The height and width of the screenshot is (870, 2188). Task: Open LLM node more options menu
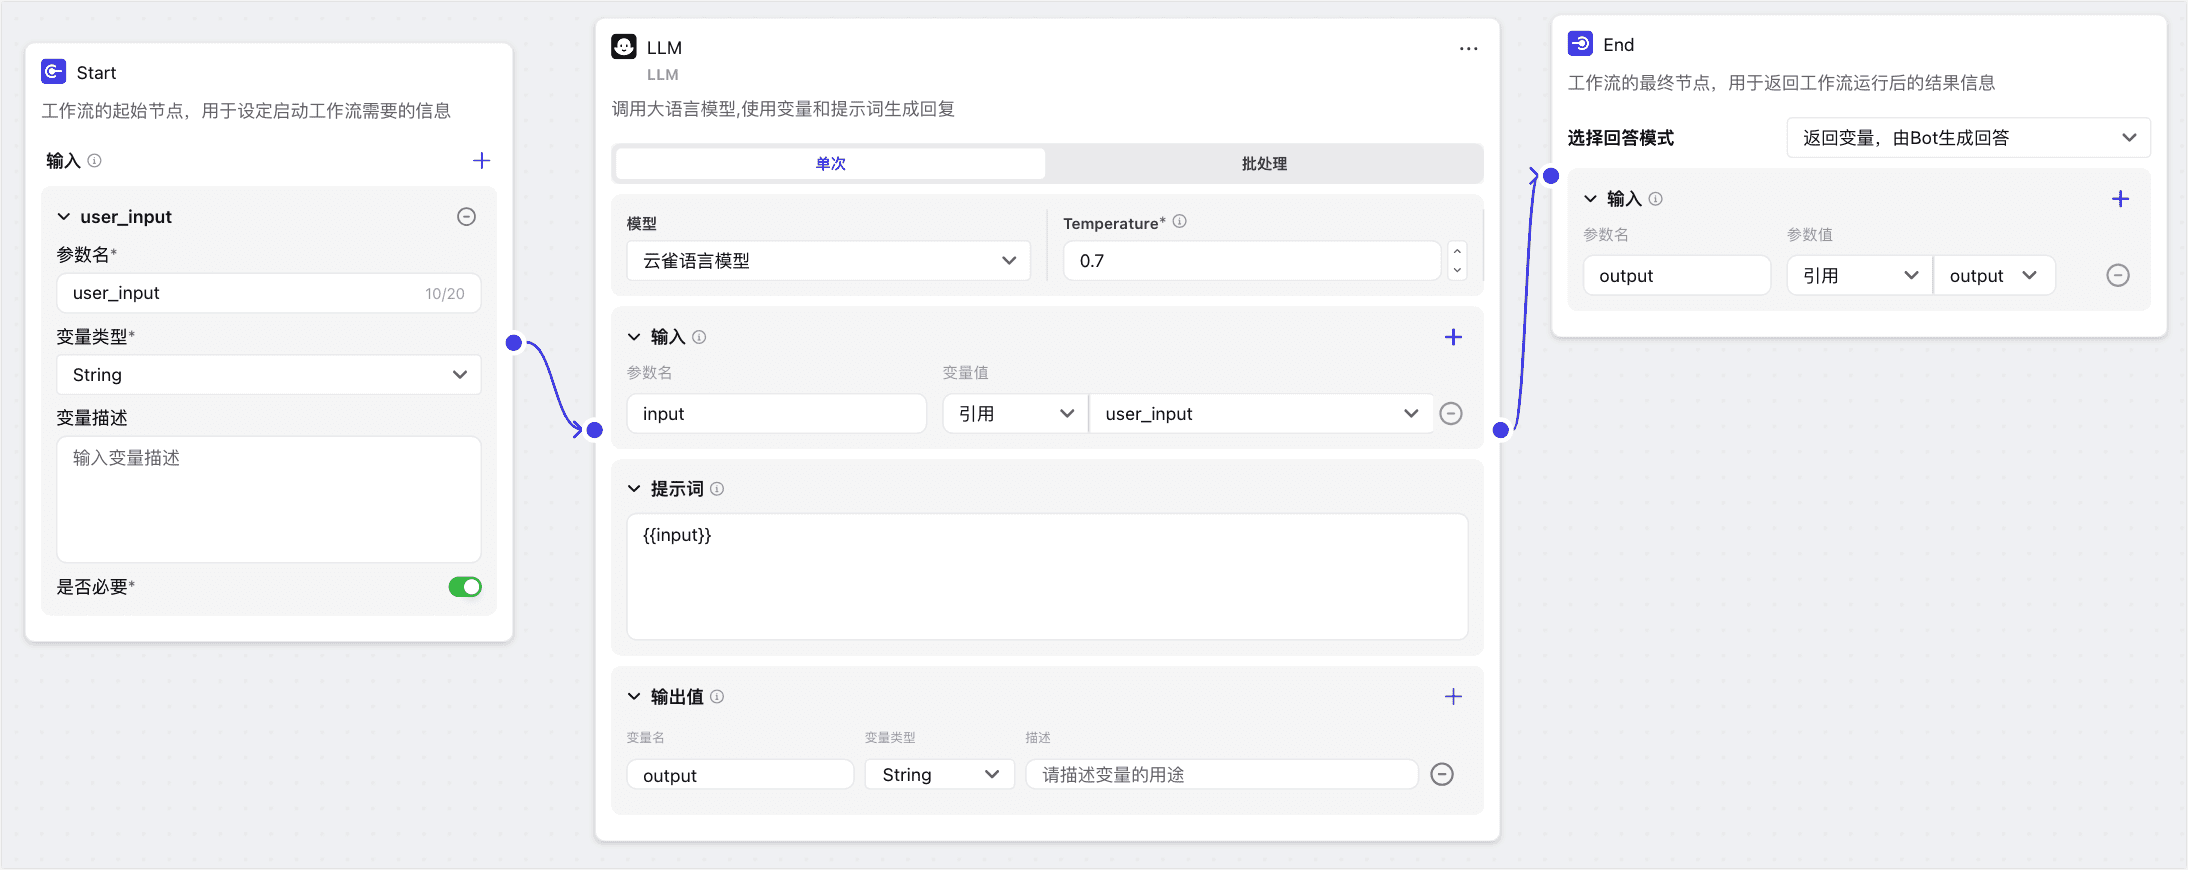(x=1468, y=48)
